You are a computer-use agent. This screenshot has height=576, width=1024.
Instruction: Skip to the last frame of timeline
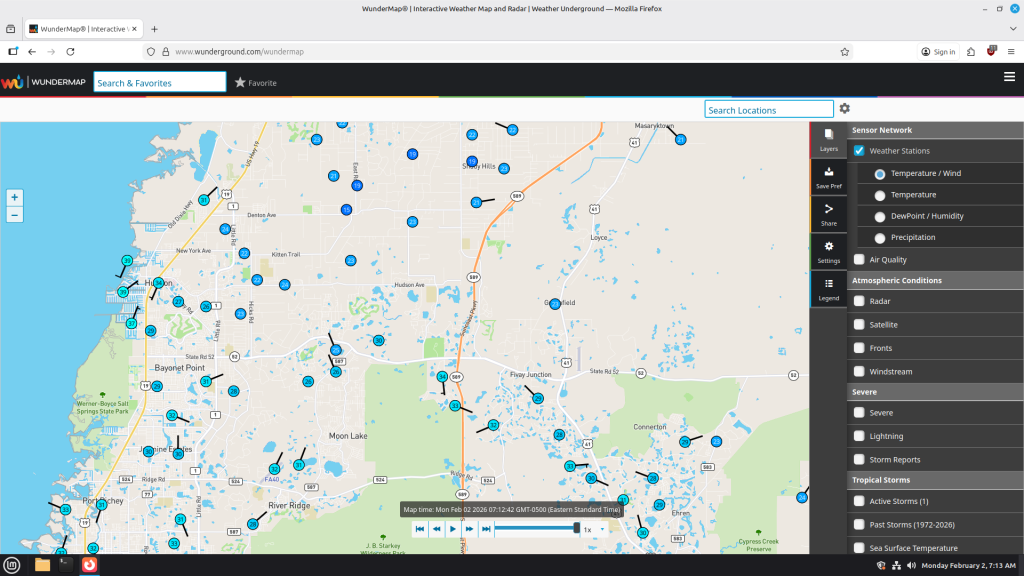click(486, 529)
